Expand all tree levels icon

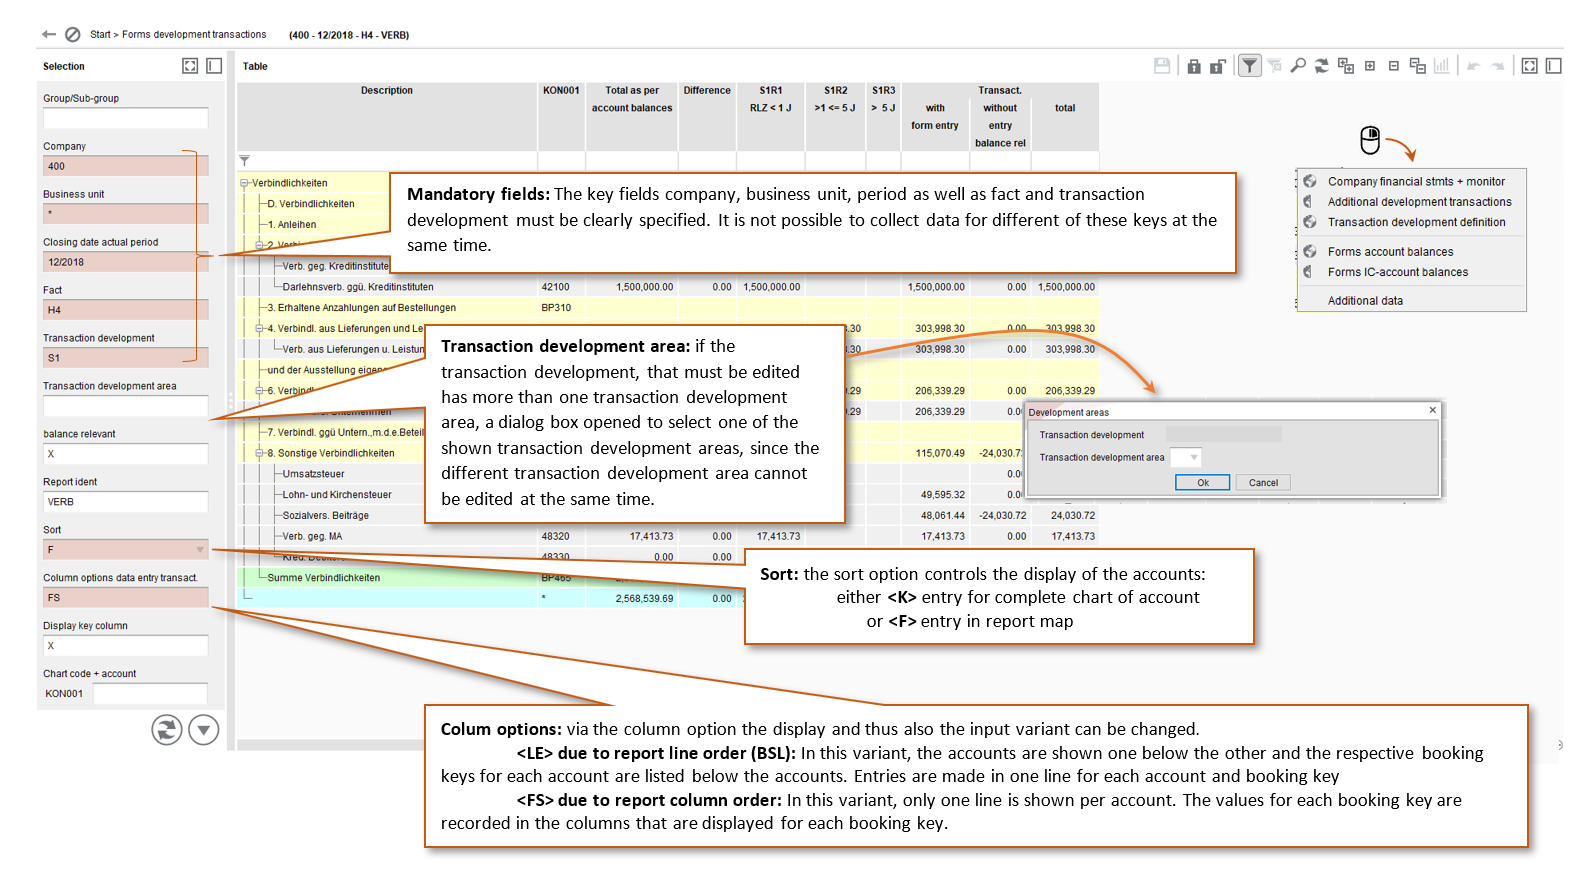(x=1346, y=66)
